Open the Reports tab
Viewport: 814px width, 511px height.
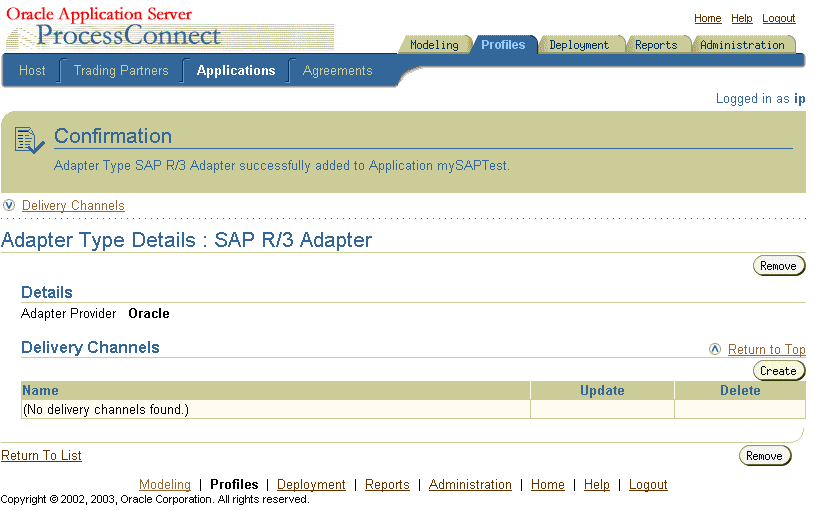(x=656, y=45)
